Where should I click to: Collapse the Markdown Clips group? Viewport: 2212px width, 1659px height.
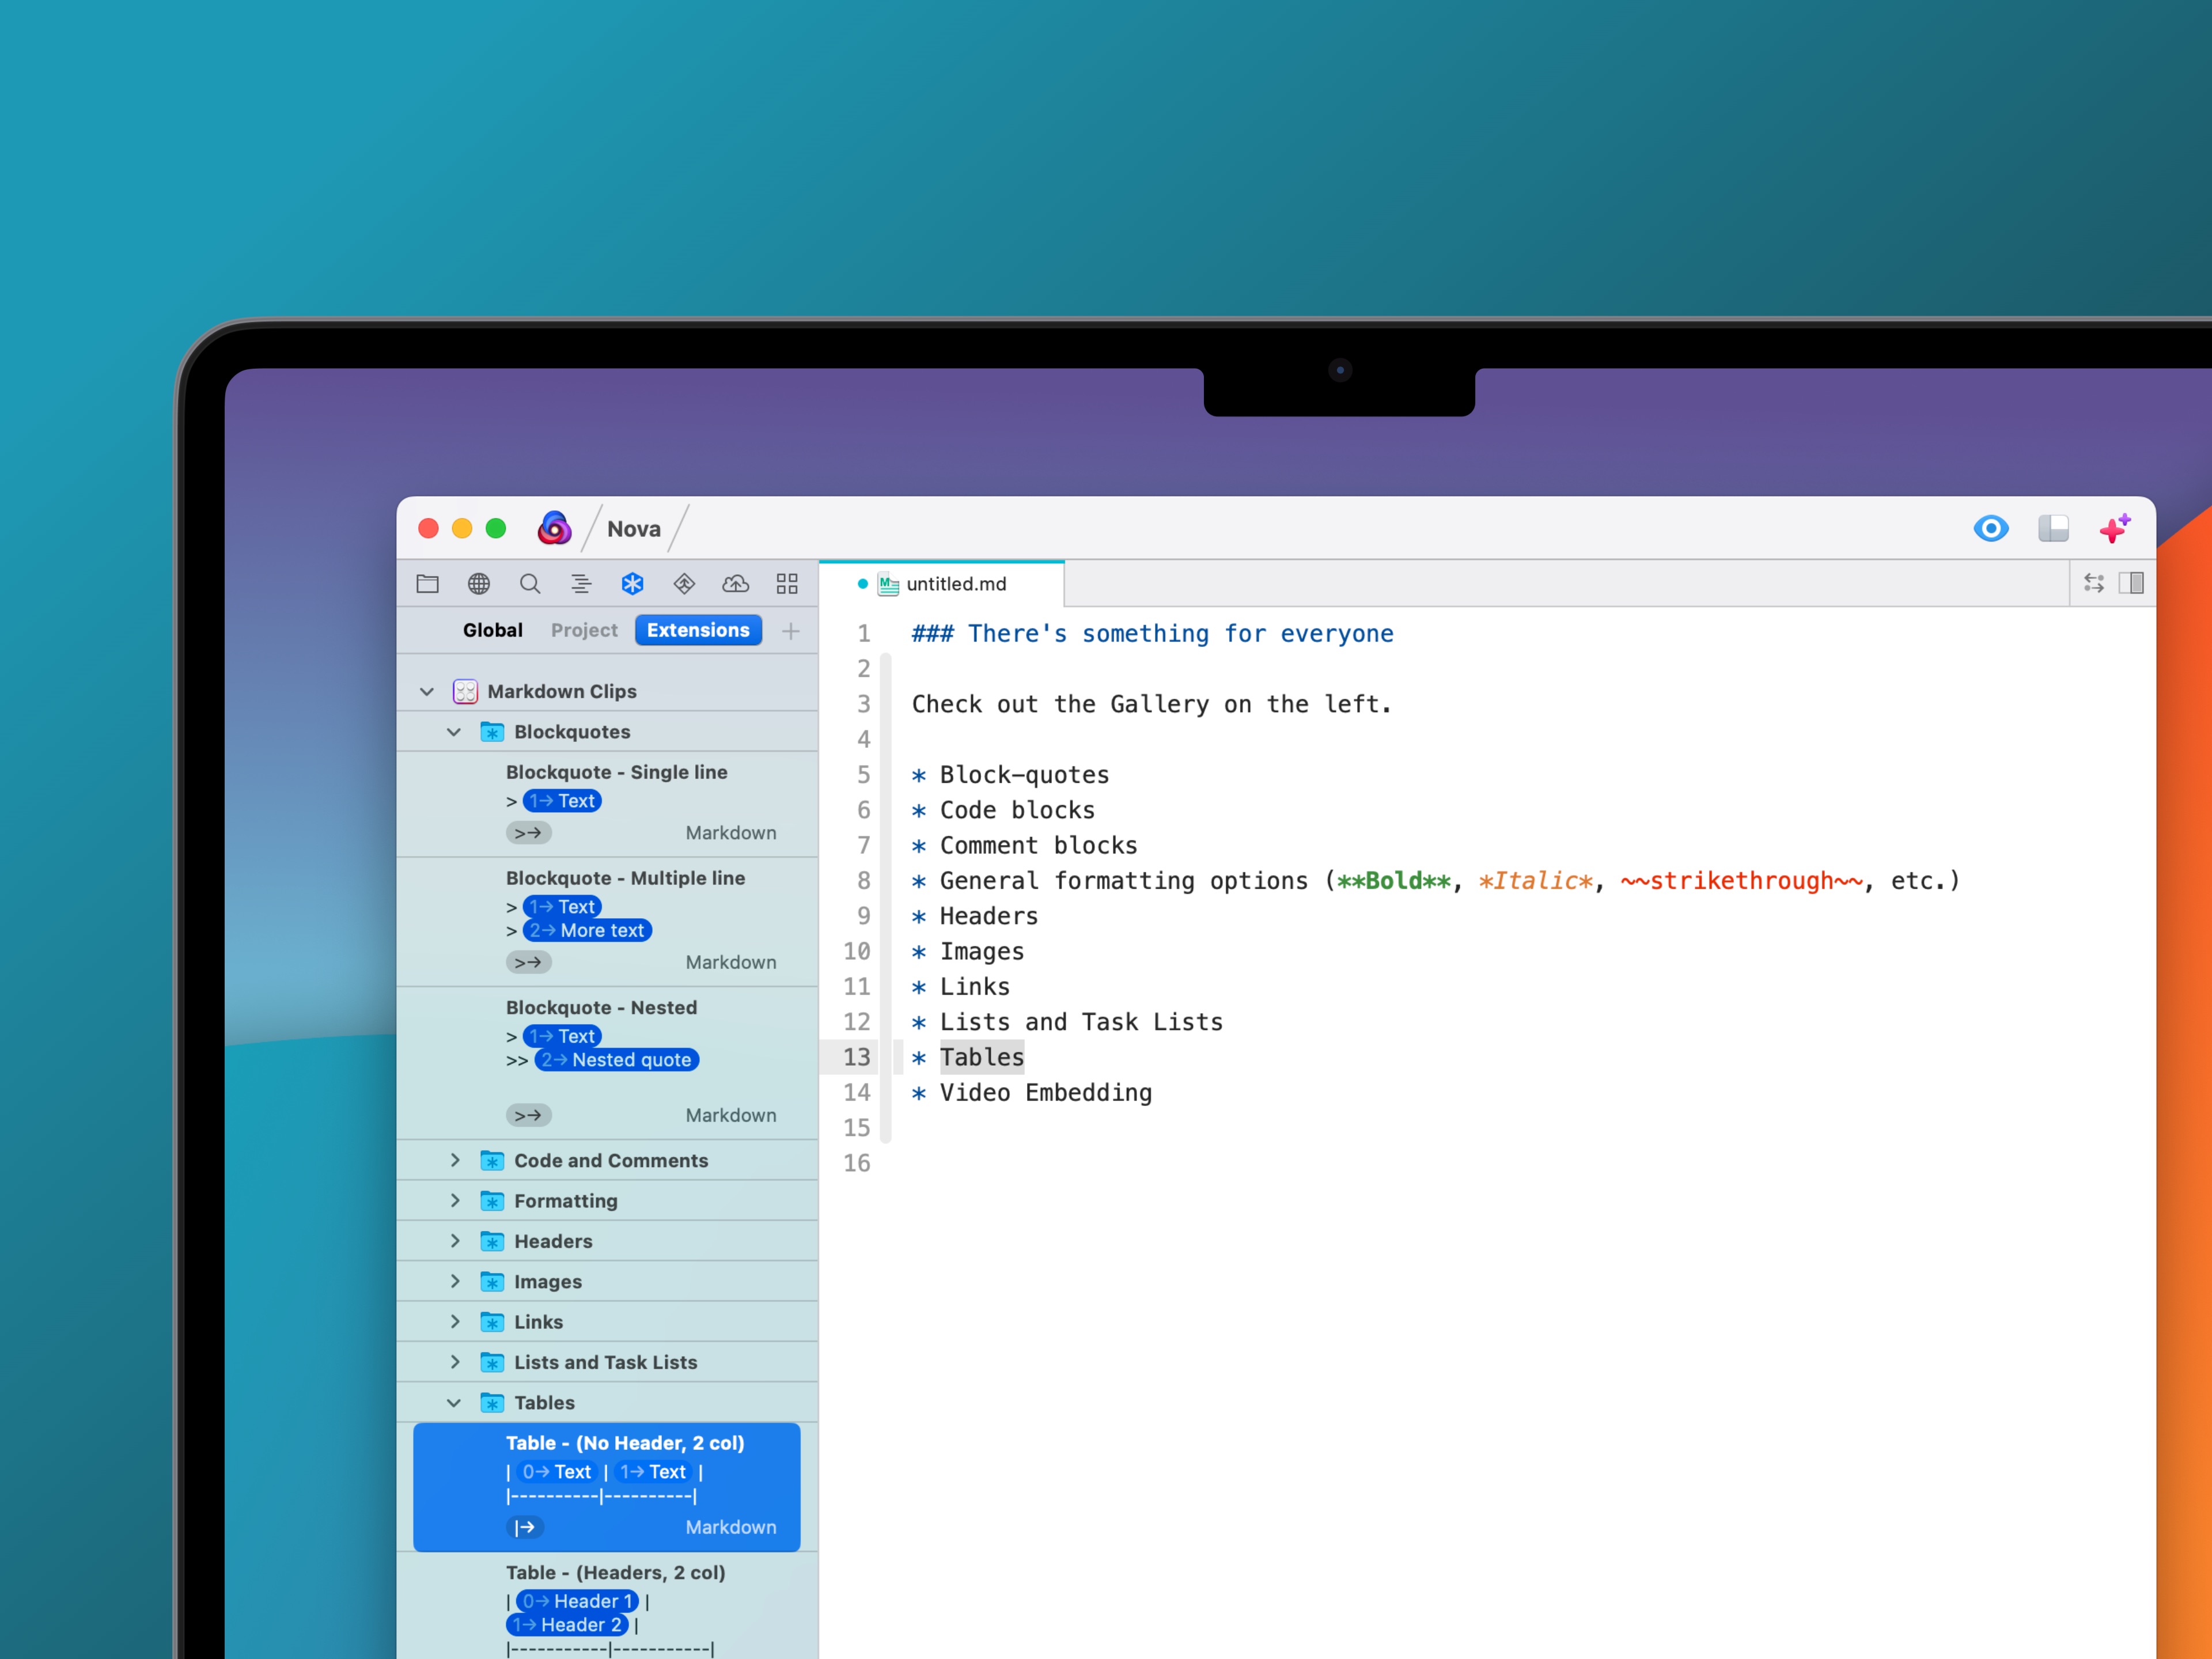coord(427,691)
